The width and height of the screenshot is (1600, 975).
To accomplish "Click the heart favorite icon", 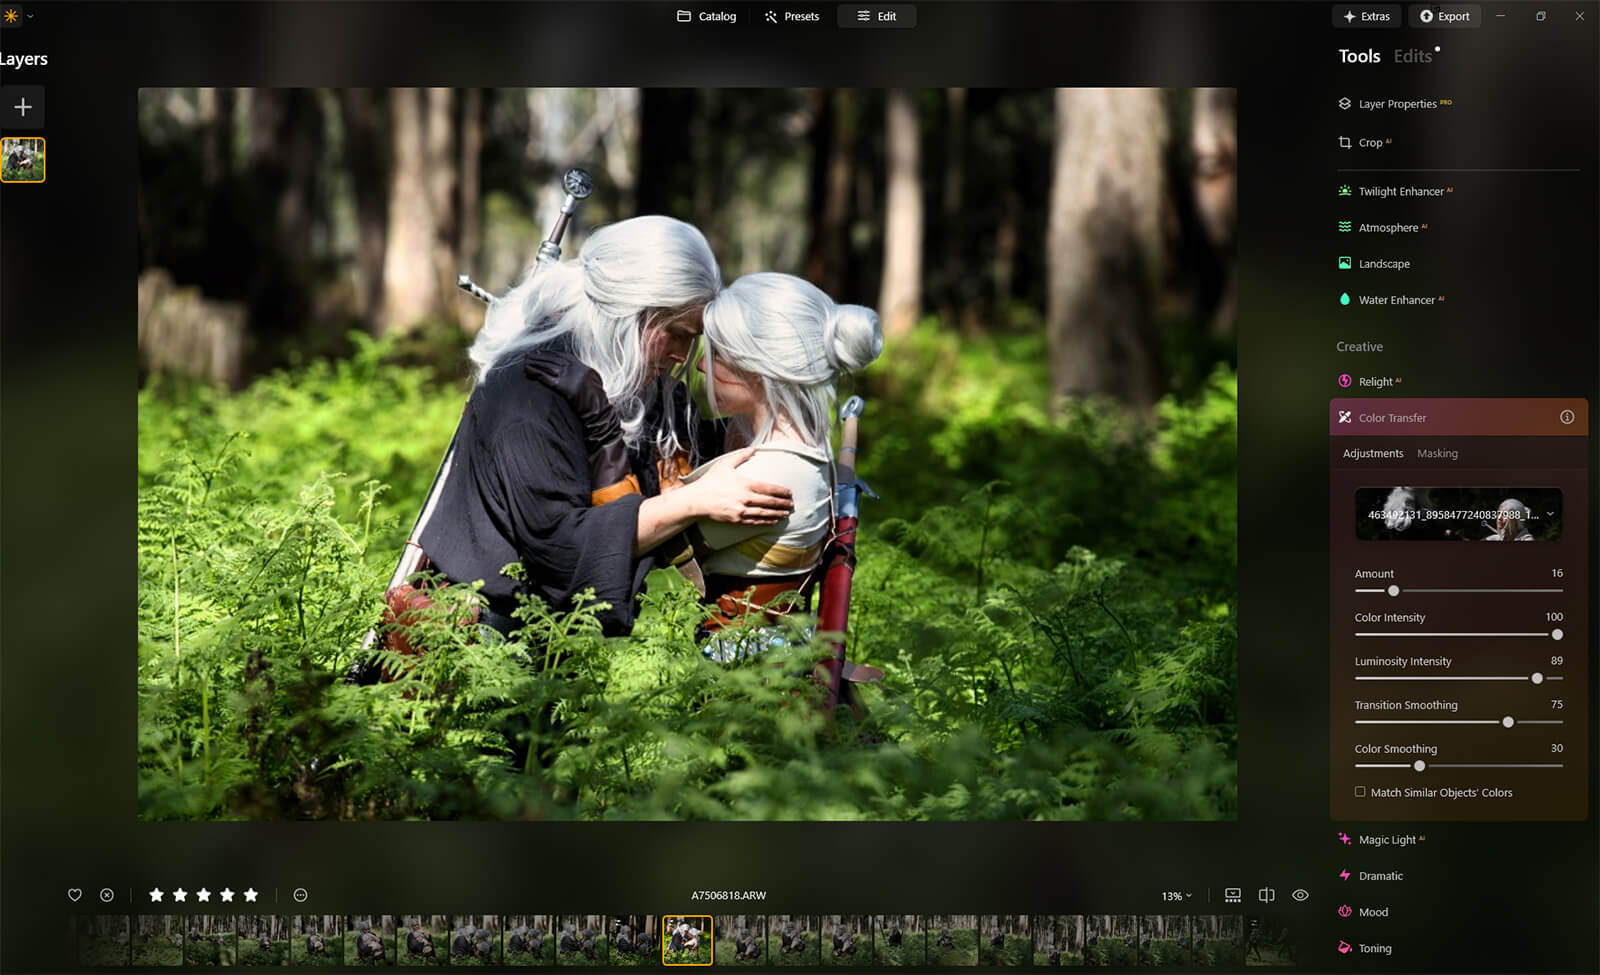I will tap(75, 895).
